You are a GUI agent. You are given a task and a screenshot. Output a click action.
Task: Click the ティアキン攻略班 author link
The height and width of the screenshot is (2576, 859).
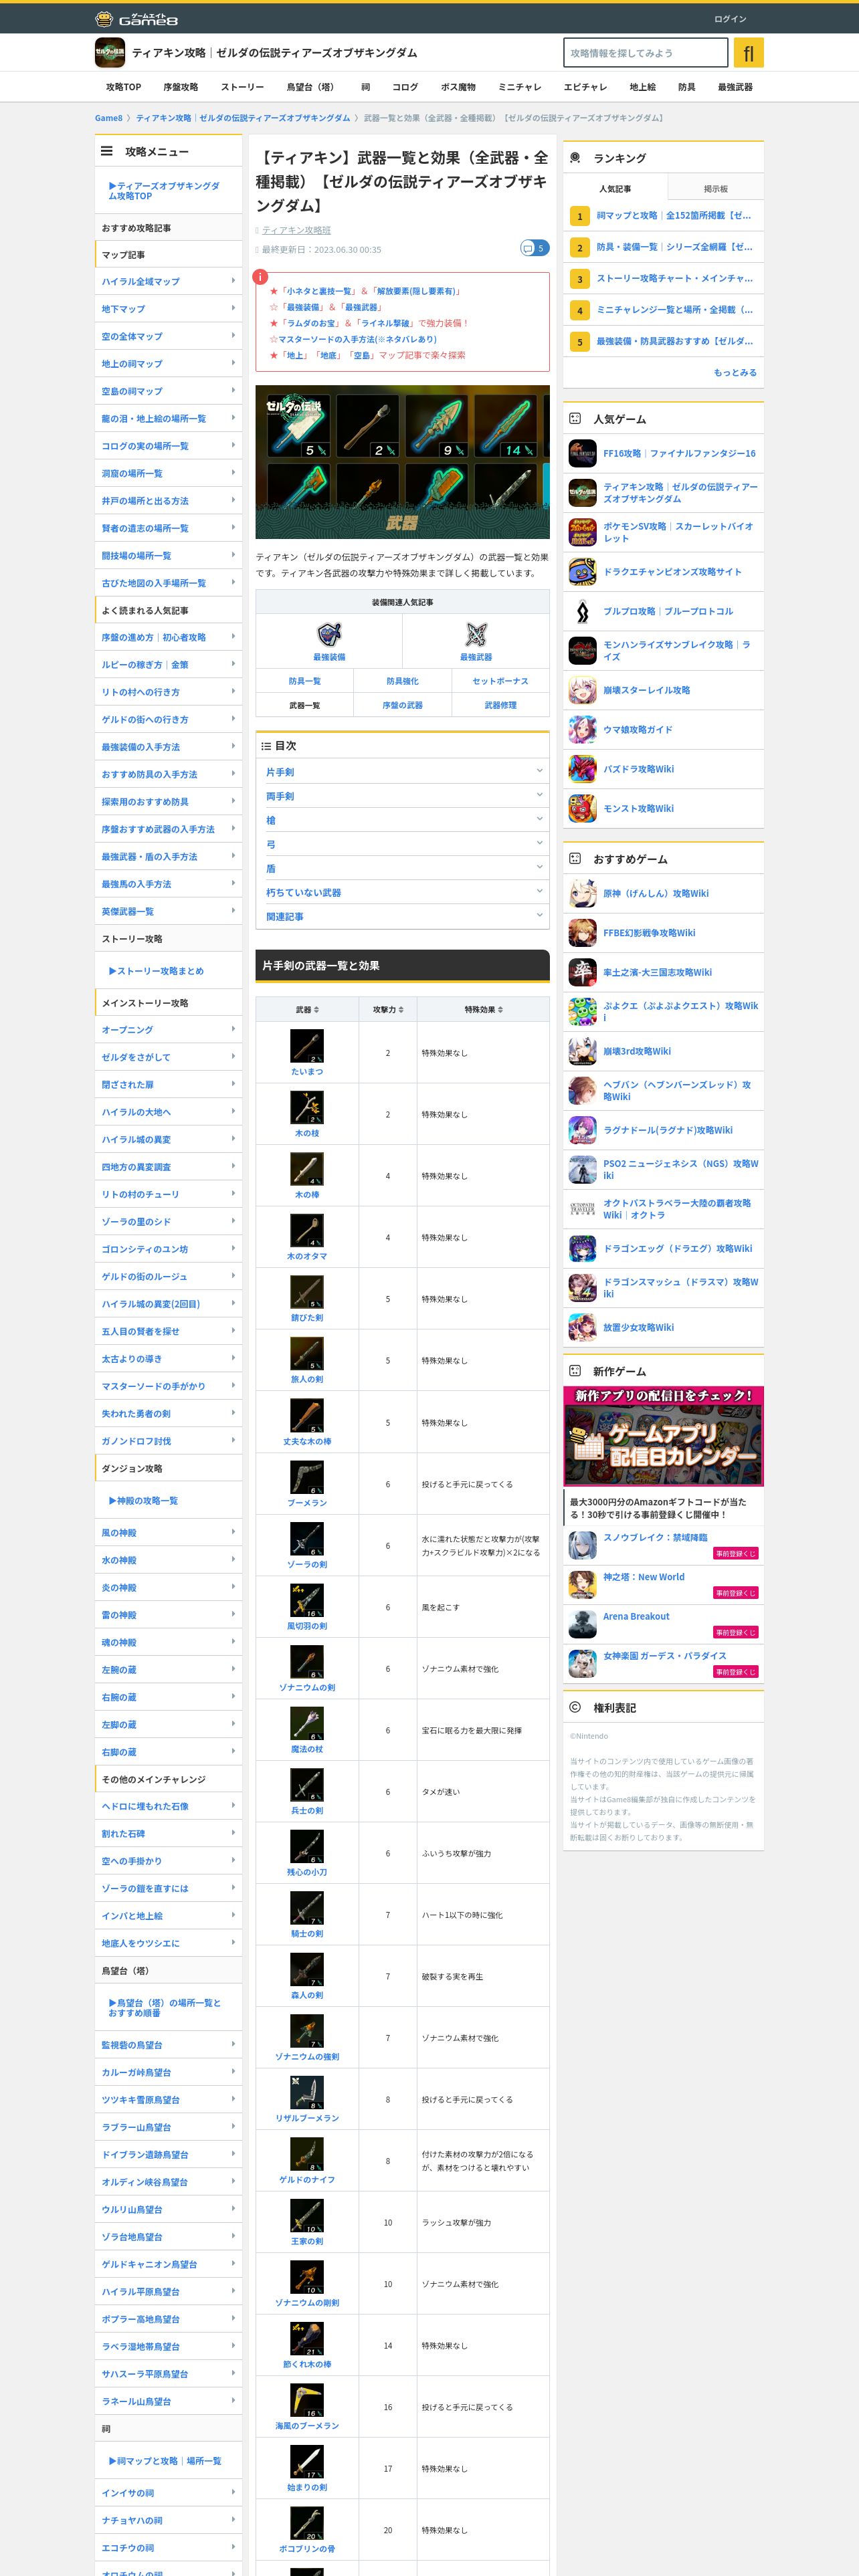[x=296, y=230]
